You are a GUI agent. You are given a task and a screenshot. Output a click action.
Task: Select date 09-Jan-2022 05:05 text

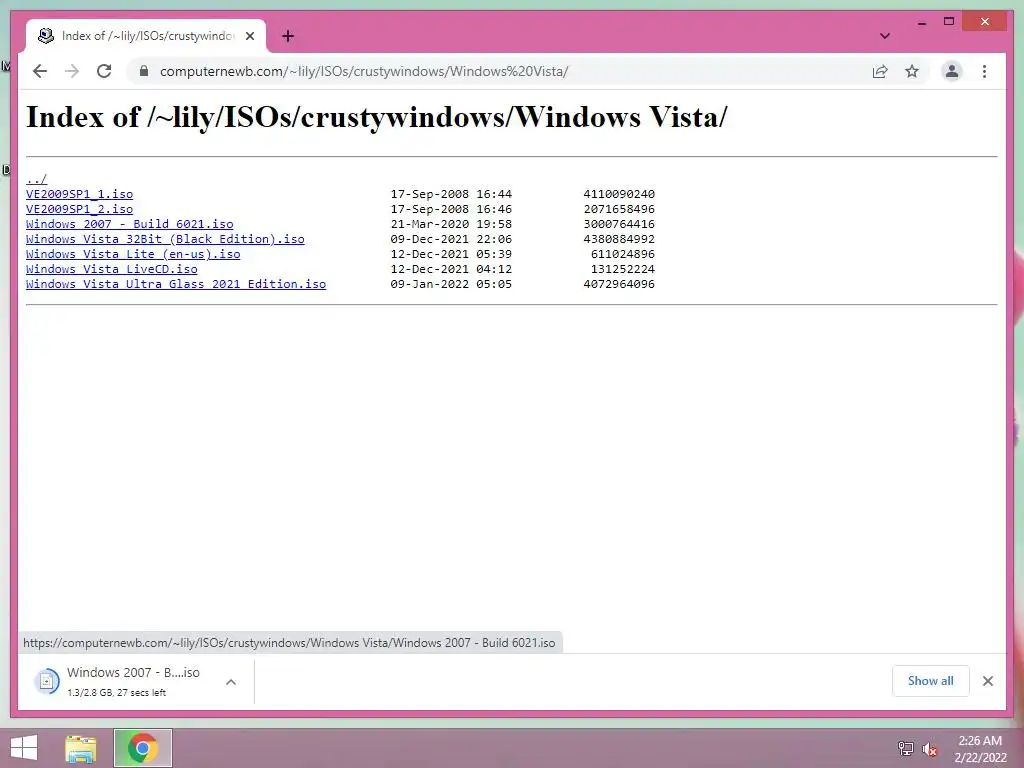coord(451,284)
